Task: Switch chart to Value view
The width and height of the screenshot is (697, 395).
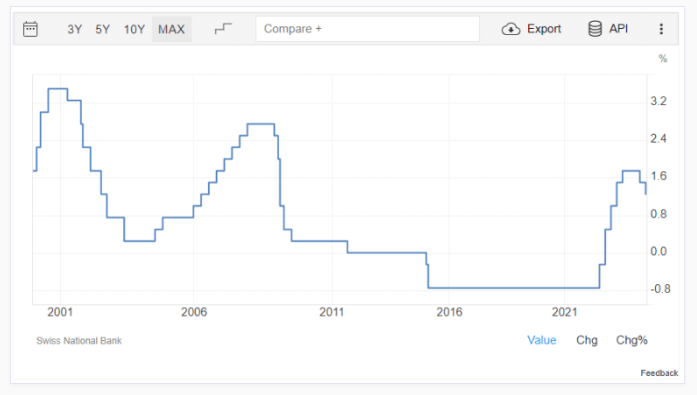Action: tap(541, 340)
